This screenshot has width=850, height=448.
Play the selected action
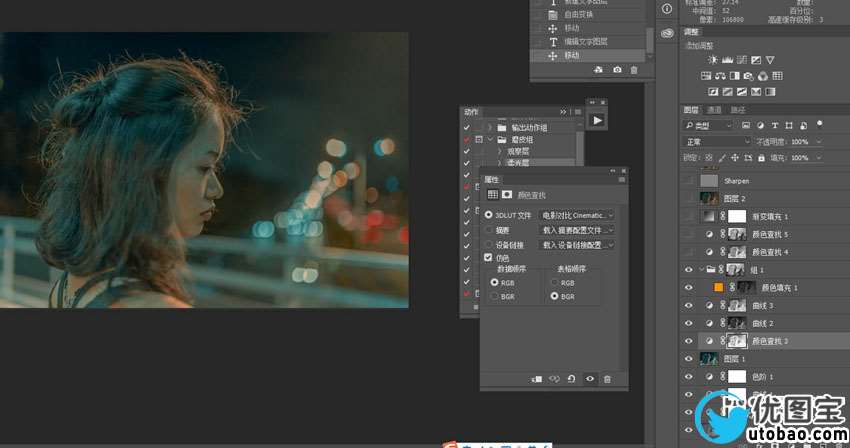coord(597,120)
